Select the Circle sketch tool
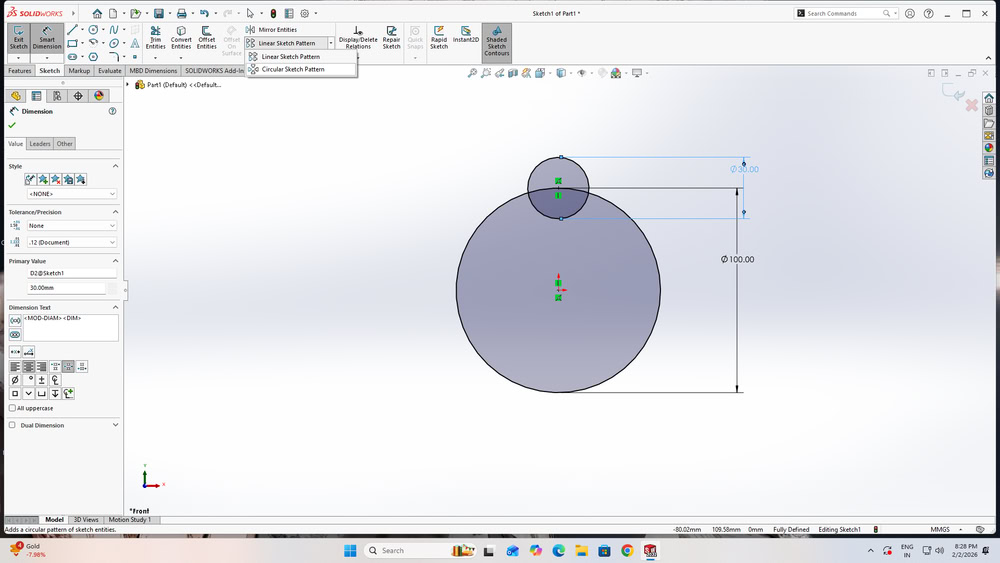Viewport: 1000px width, 563px height. click(94, 29)
